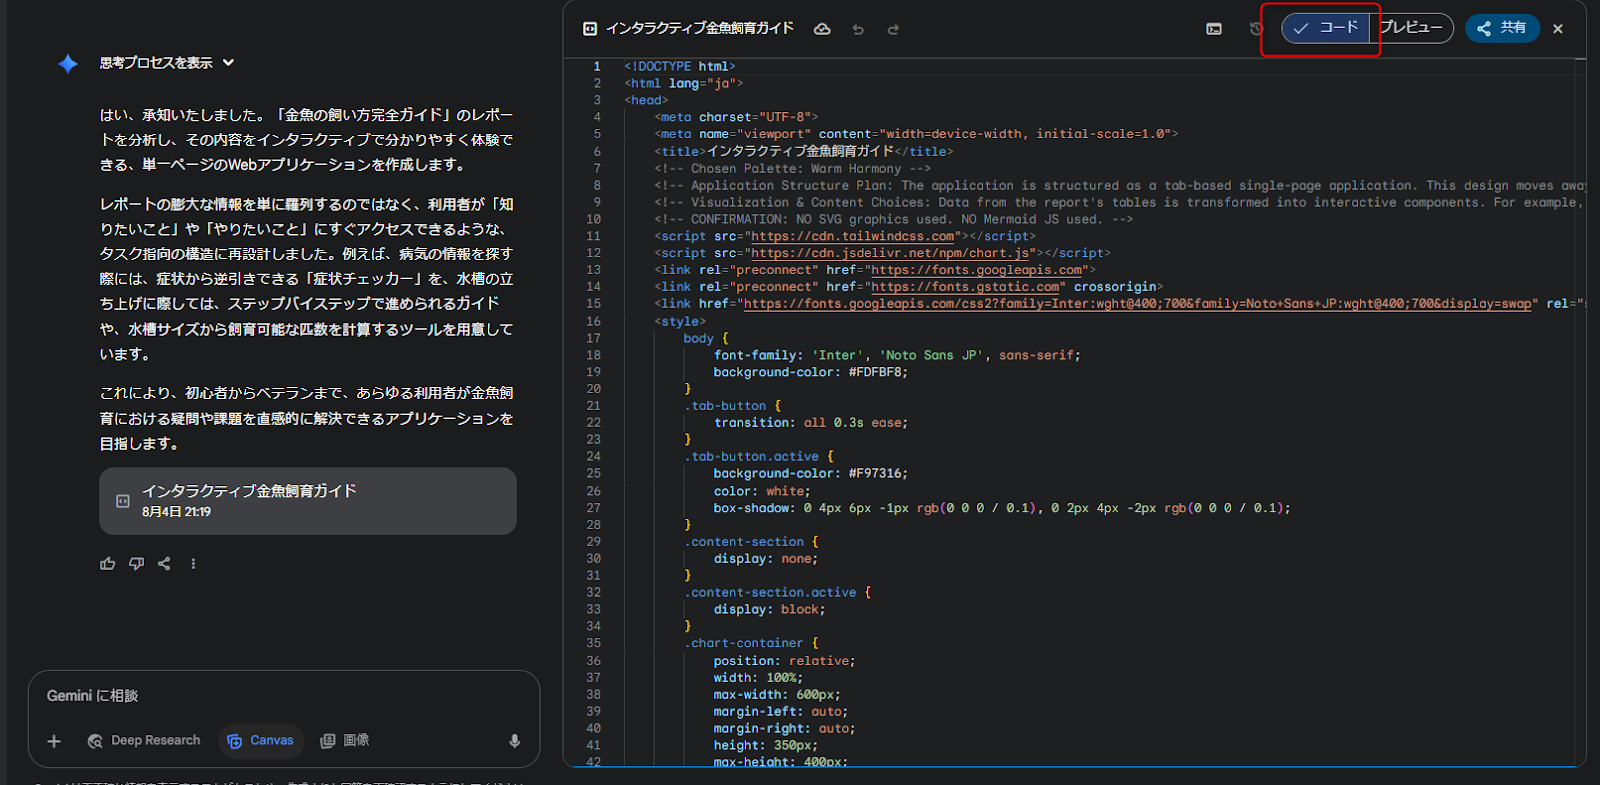This screenshot has width=1600, height=785.
Task: Switch to the コード tab
Action: click(x=1326, y=28)
